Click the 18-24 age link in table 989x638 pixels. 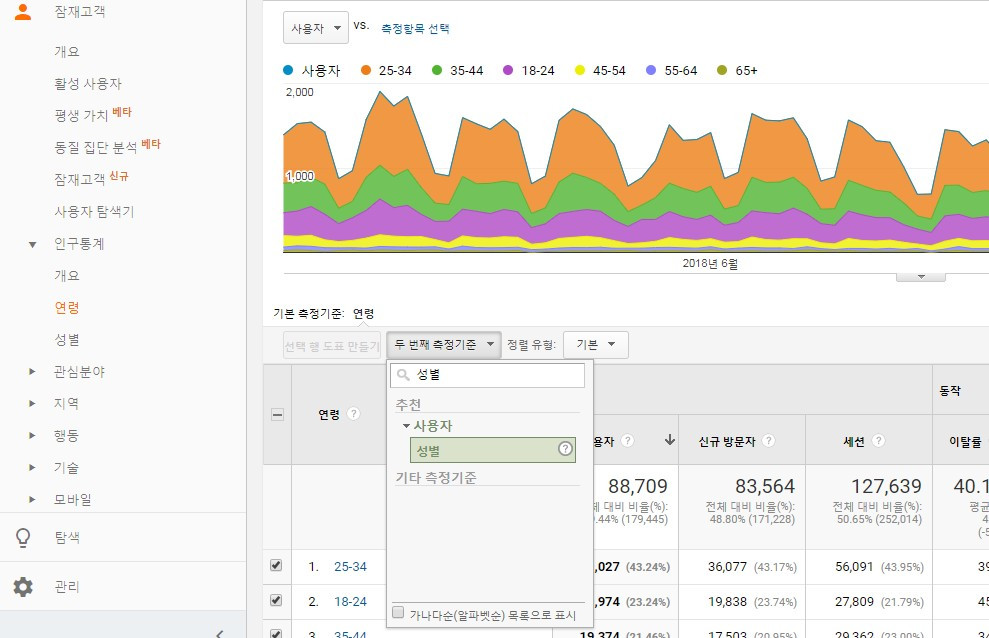350,601
